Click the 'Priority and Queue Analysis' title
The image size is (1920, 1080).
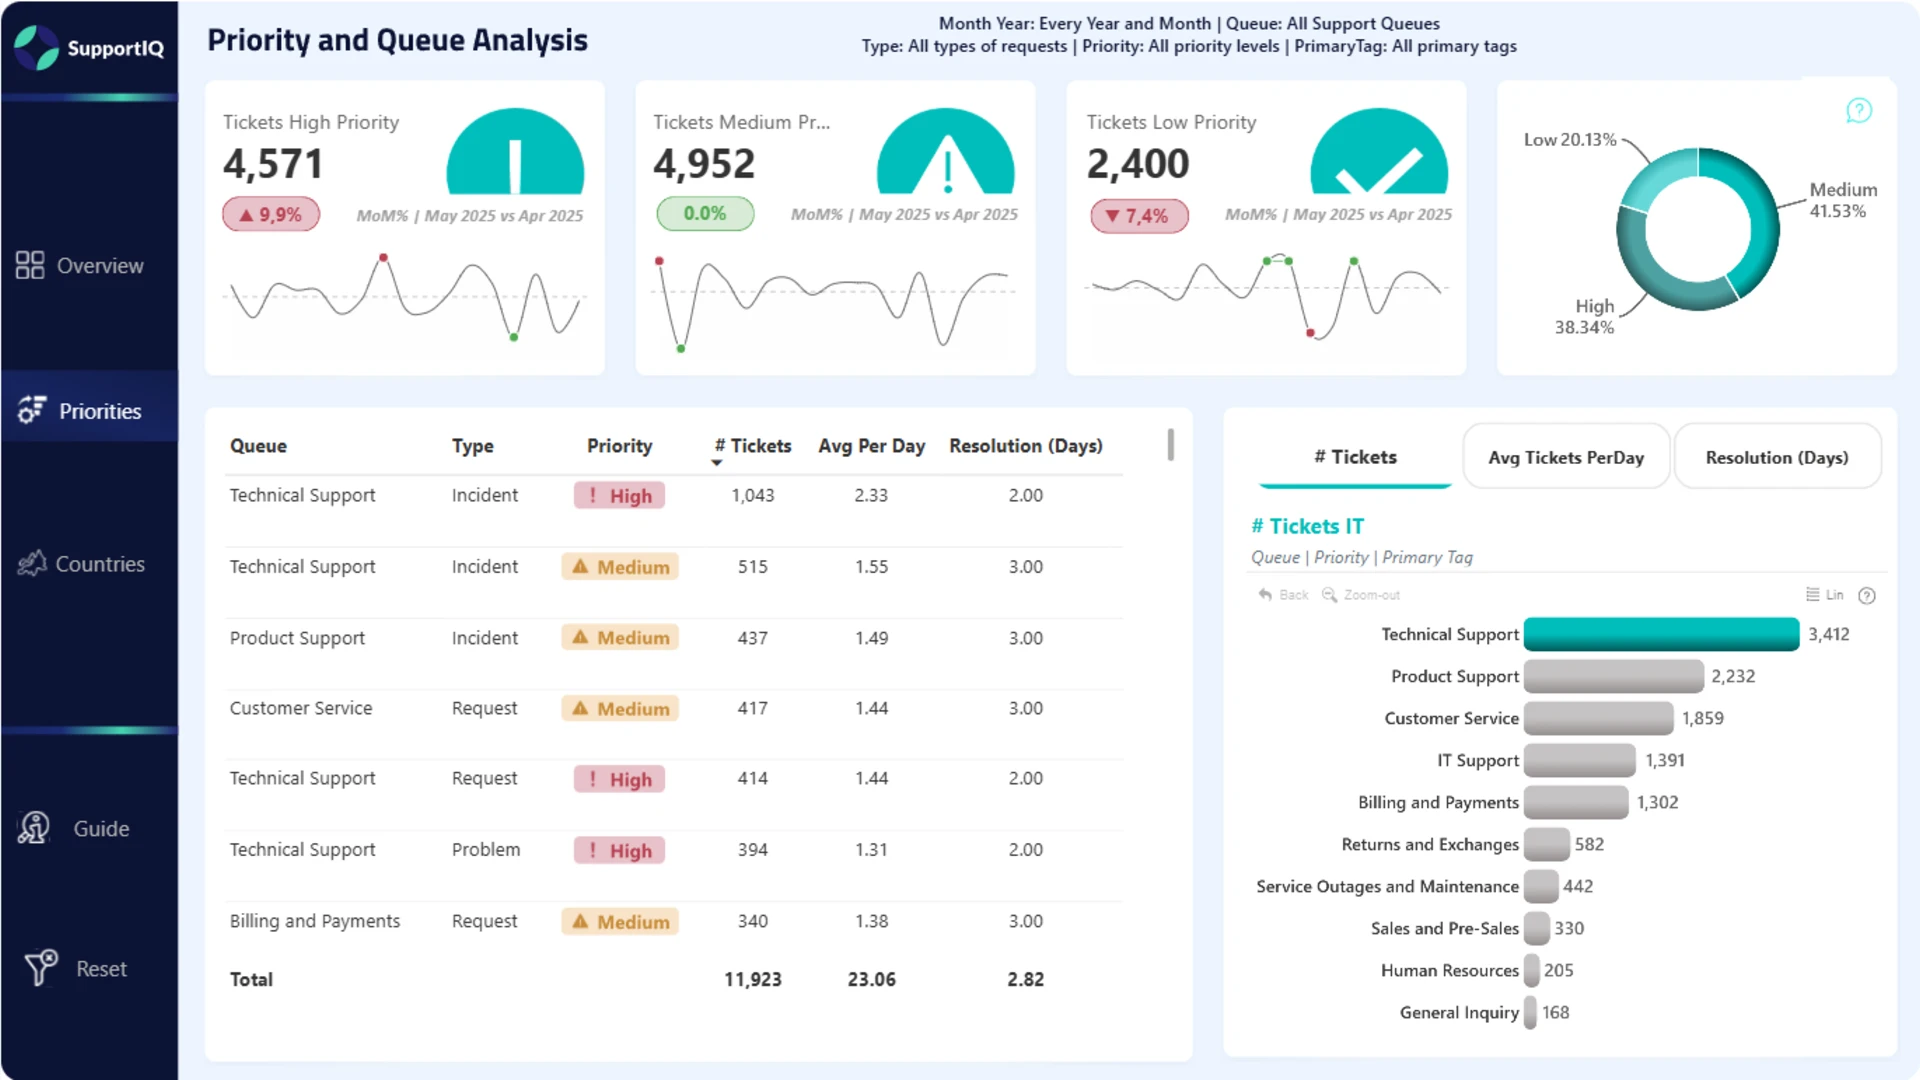(x=397, y=40)
